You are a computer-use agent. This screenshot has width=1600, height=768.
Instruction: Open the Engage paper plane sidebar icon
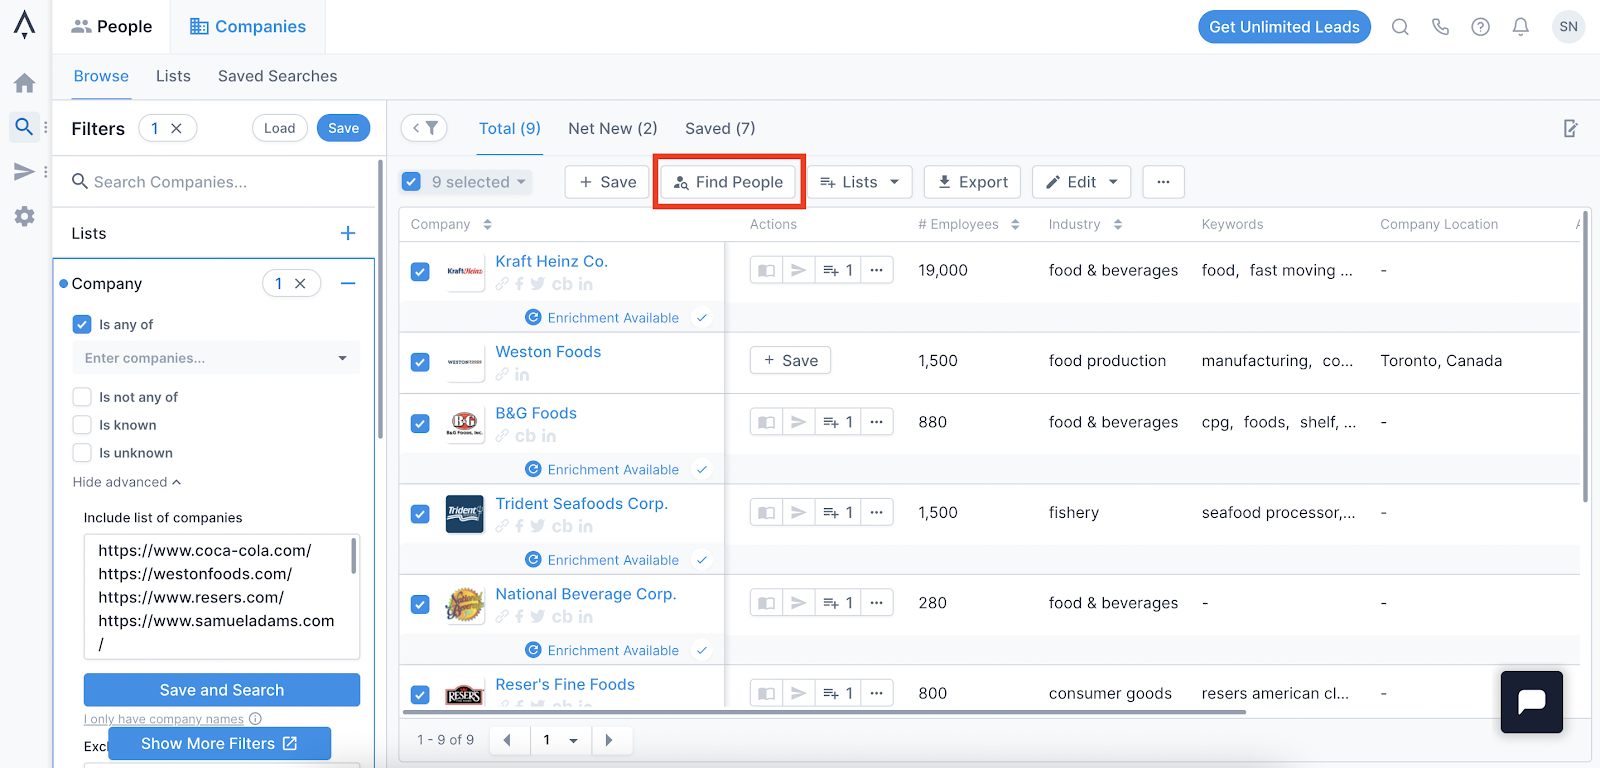coord(24,172)
